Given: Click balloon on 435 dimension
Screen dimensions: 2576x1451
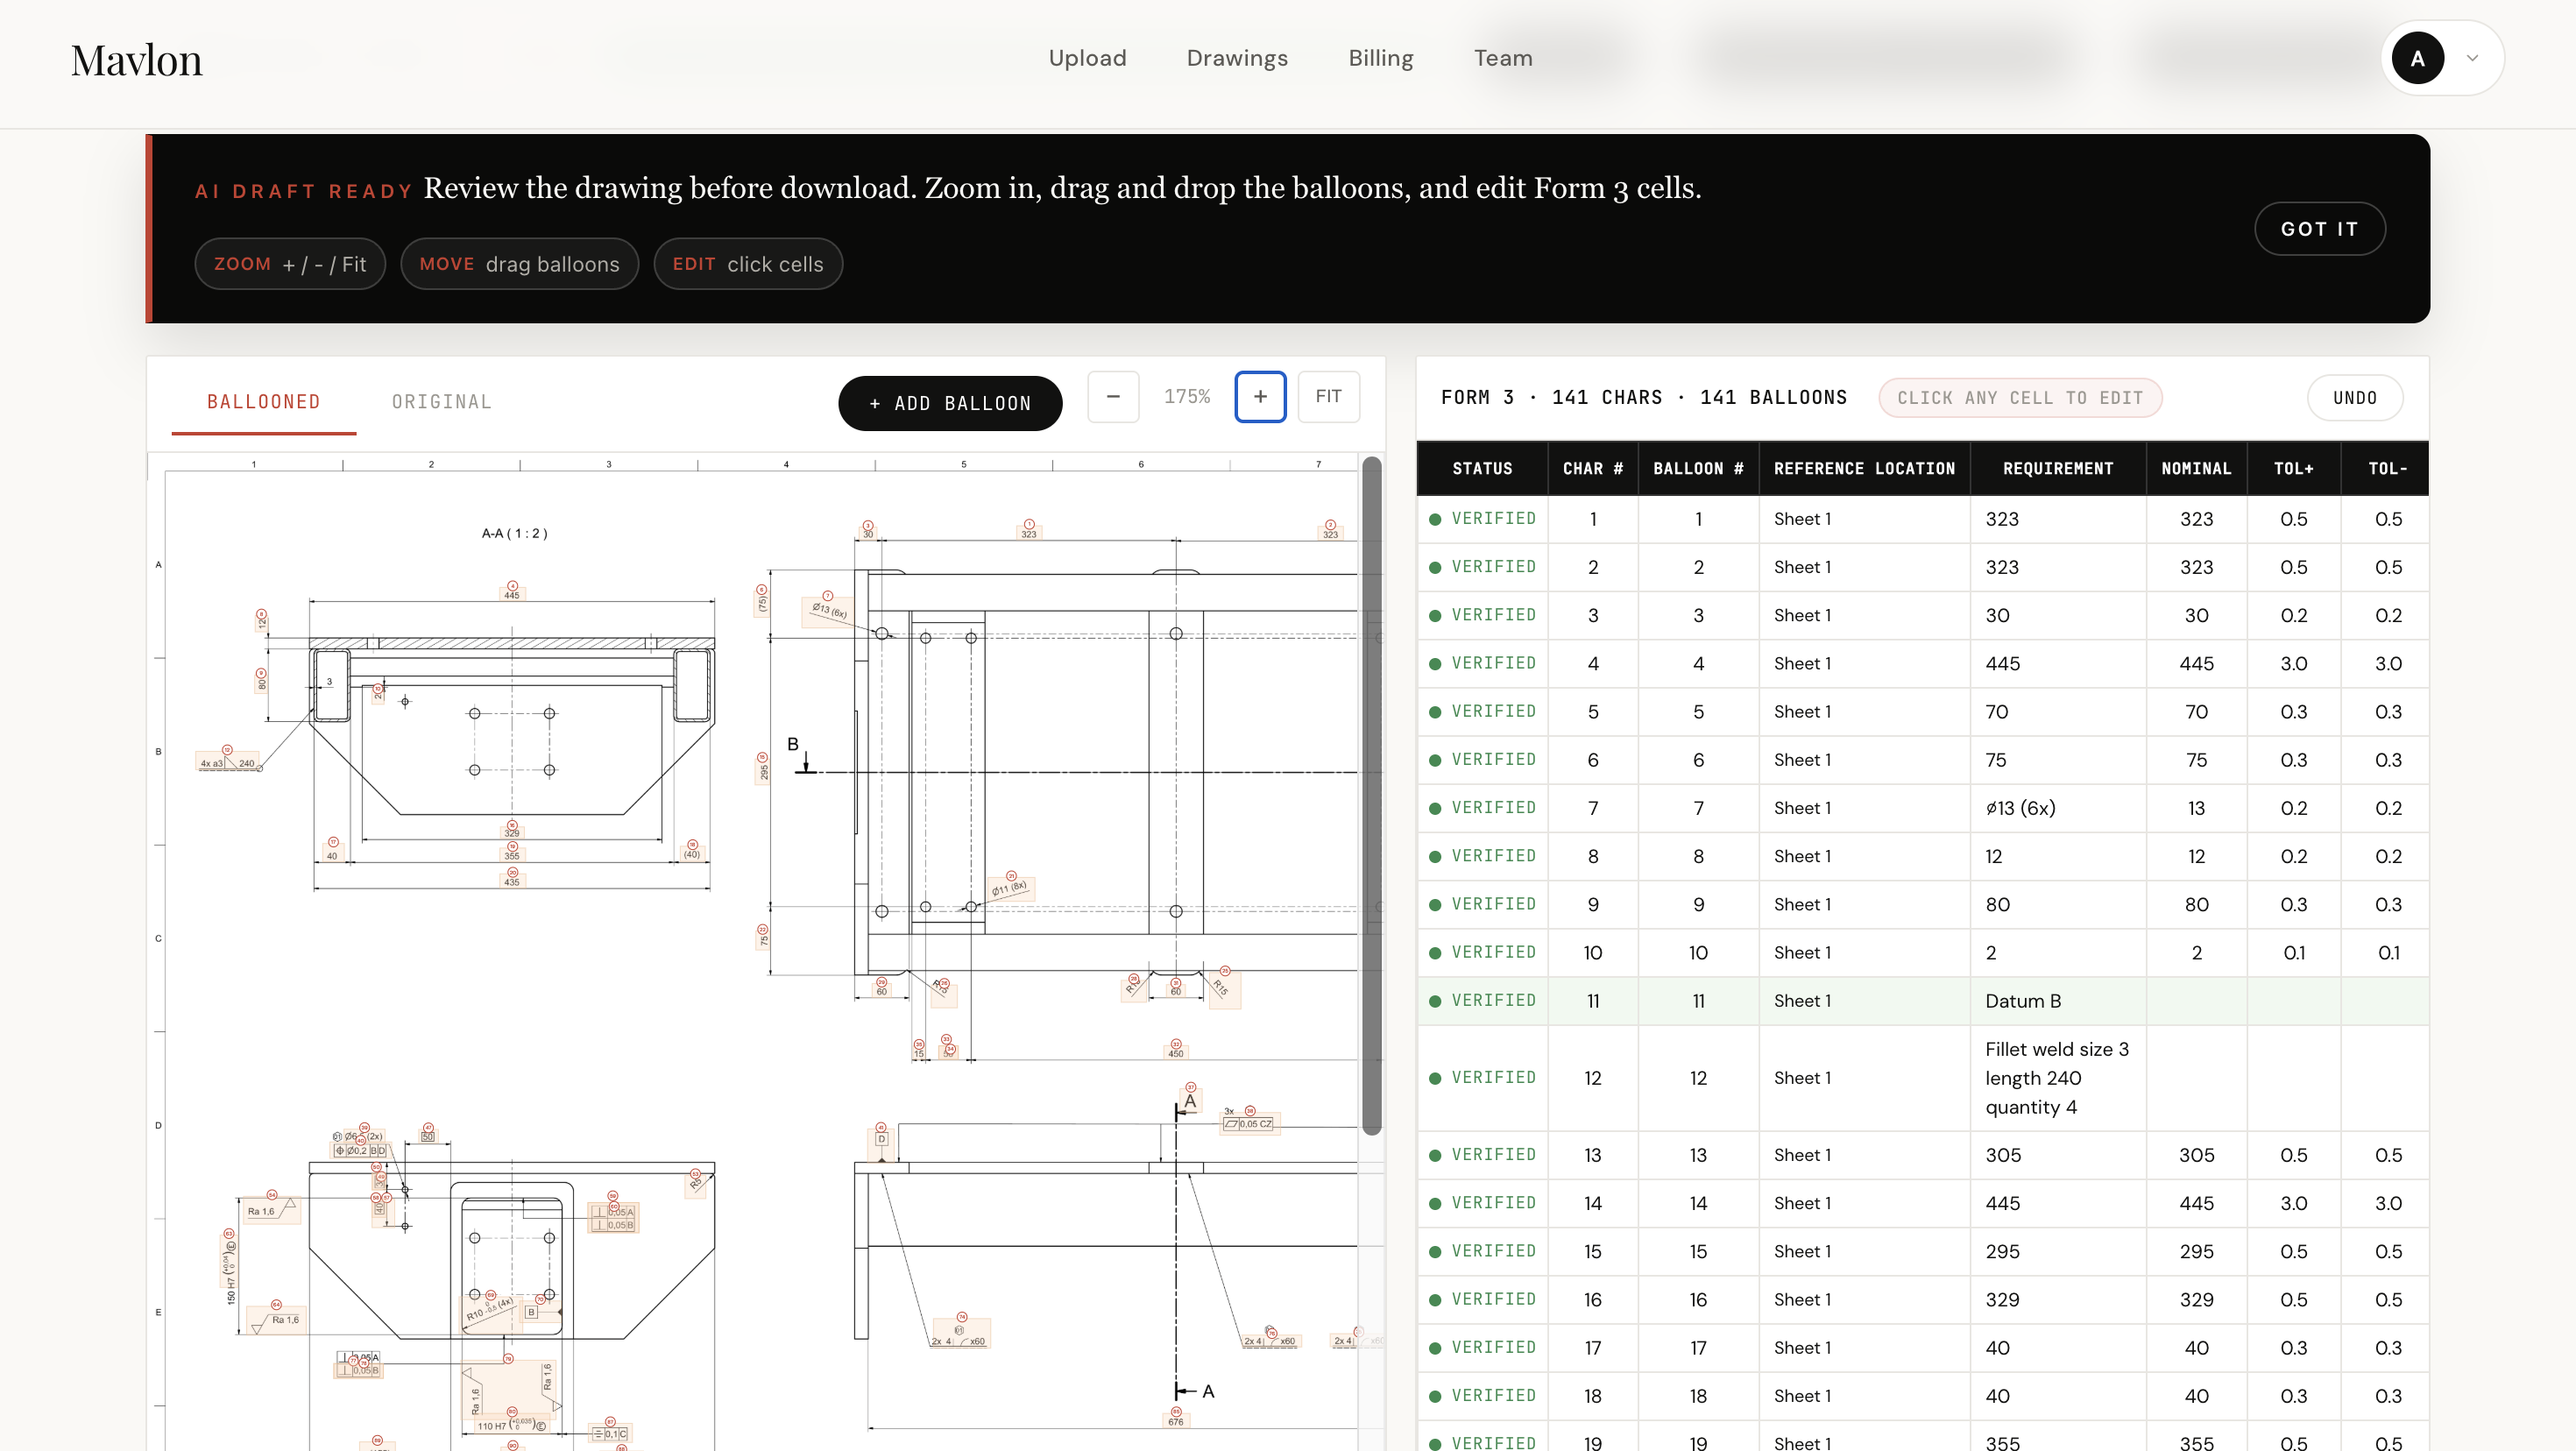Looking at the screenshot, I should 512,872.
